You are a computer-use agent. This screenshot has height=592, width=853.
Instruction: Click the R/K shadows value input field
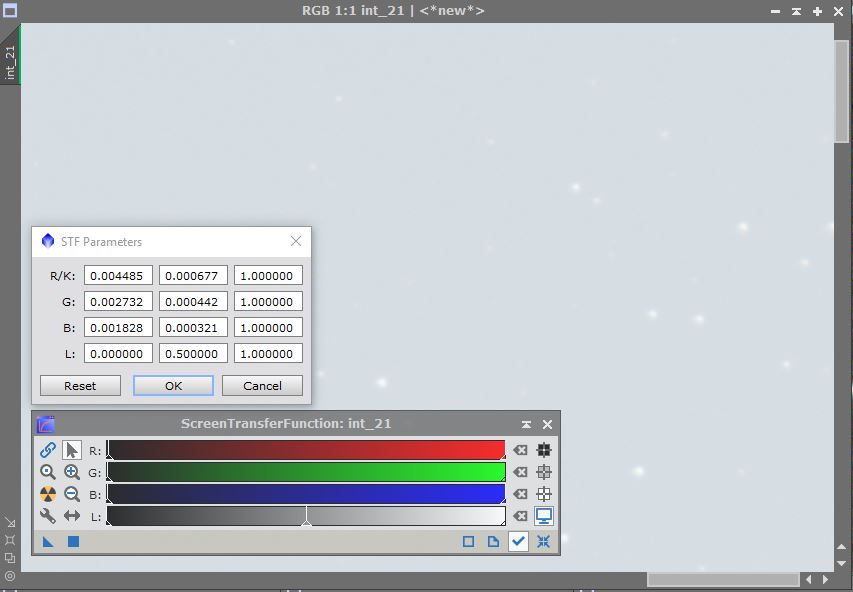(x=118, y=276)
